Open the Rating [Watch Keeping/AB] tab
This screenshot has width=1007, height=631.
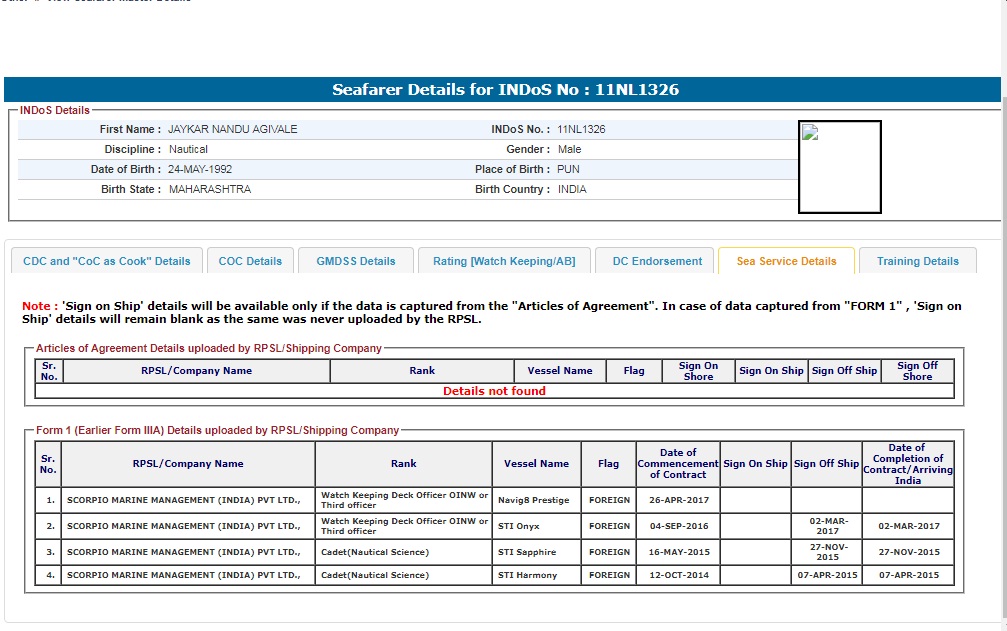pos(504,261)
